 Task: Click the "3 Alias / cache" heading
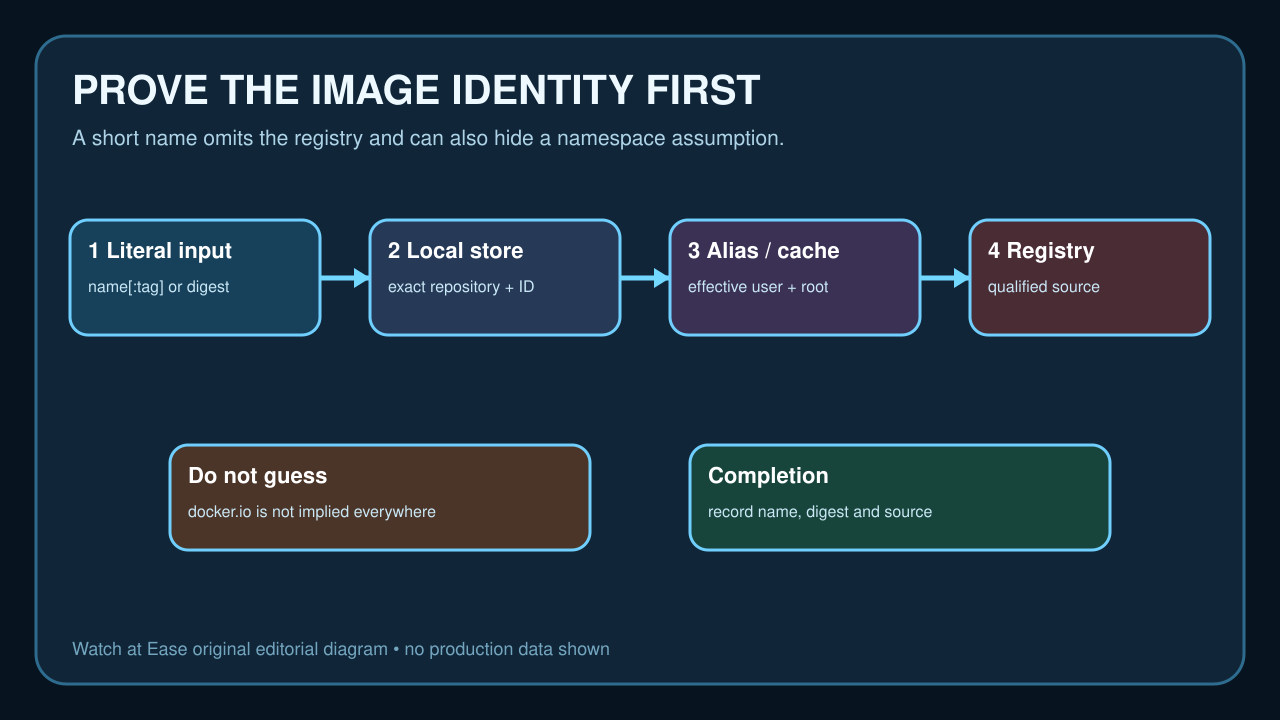[x=763, y=251]
